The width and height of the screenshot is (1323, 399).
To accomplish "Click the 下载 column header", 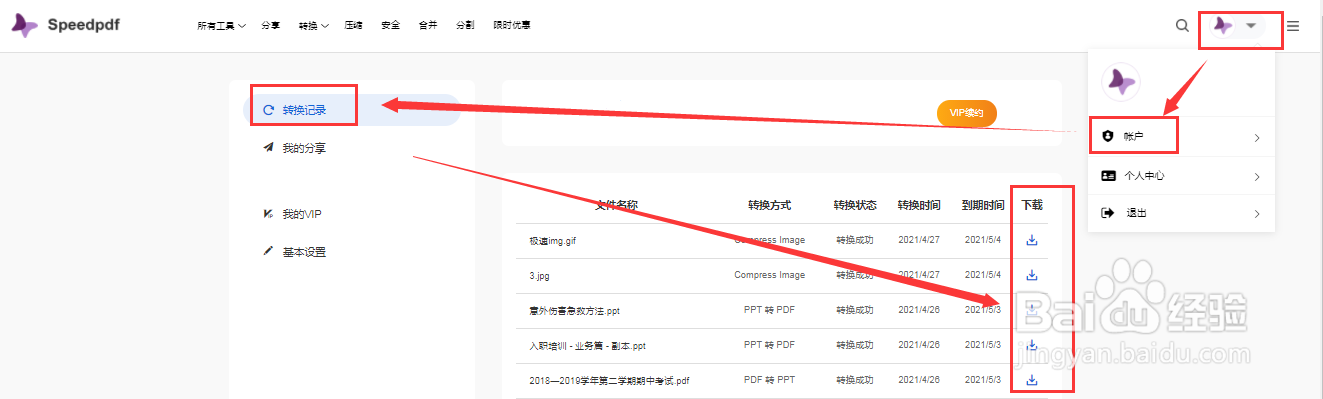I will click(1032, 205).
